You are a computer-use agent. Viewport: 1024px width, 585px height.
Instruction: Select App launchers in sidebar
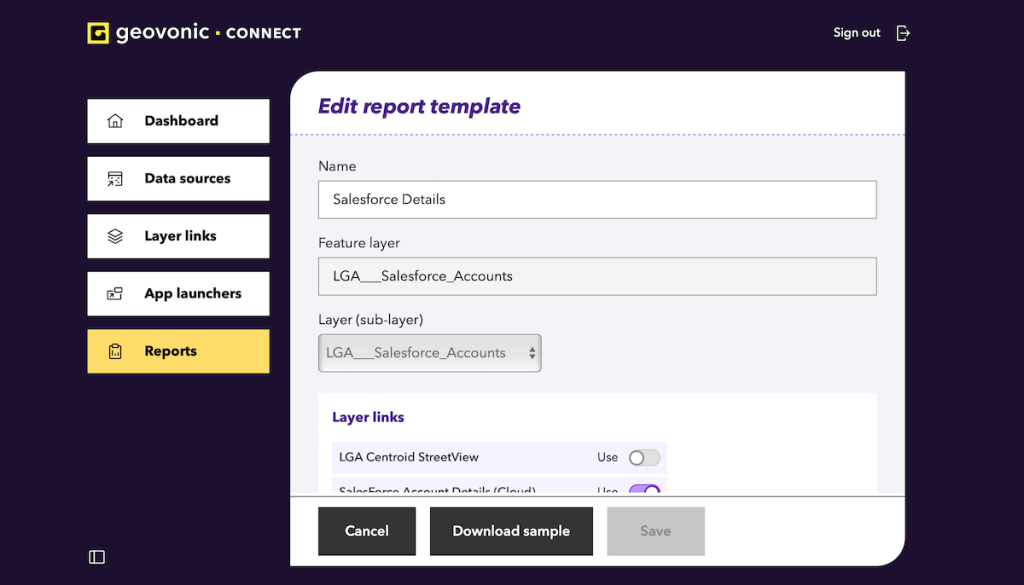[x=192, y=294]
